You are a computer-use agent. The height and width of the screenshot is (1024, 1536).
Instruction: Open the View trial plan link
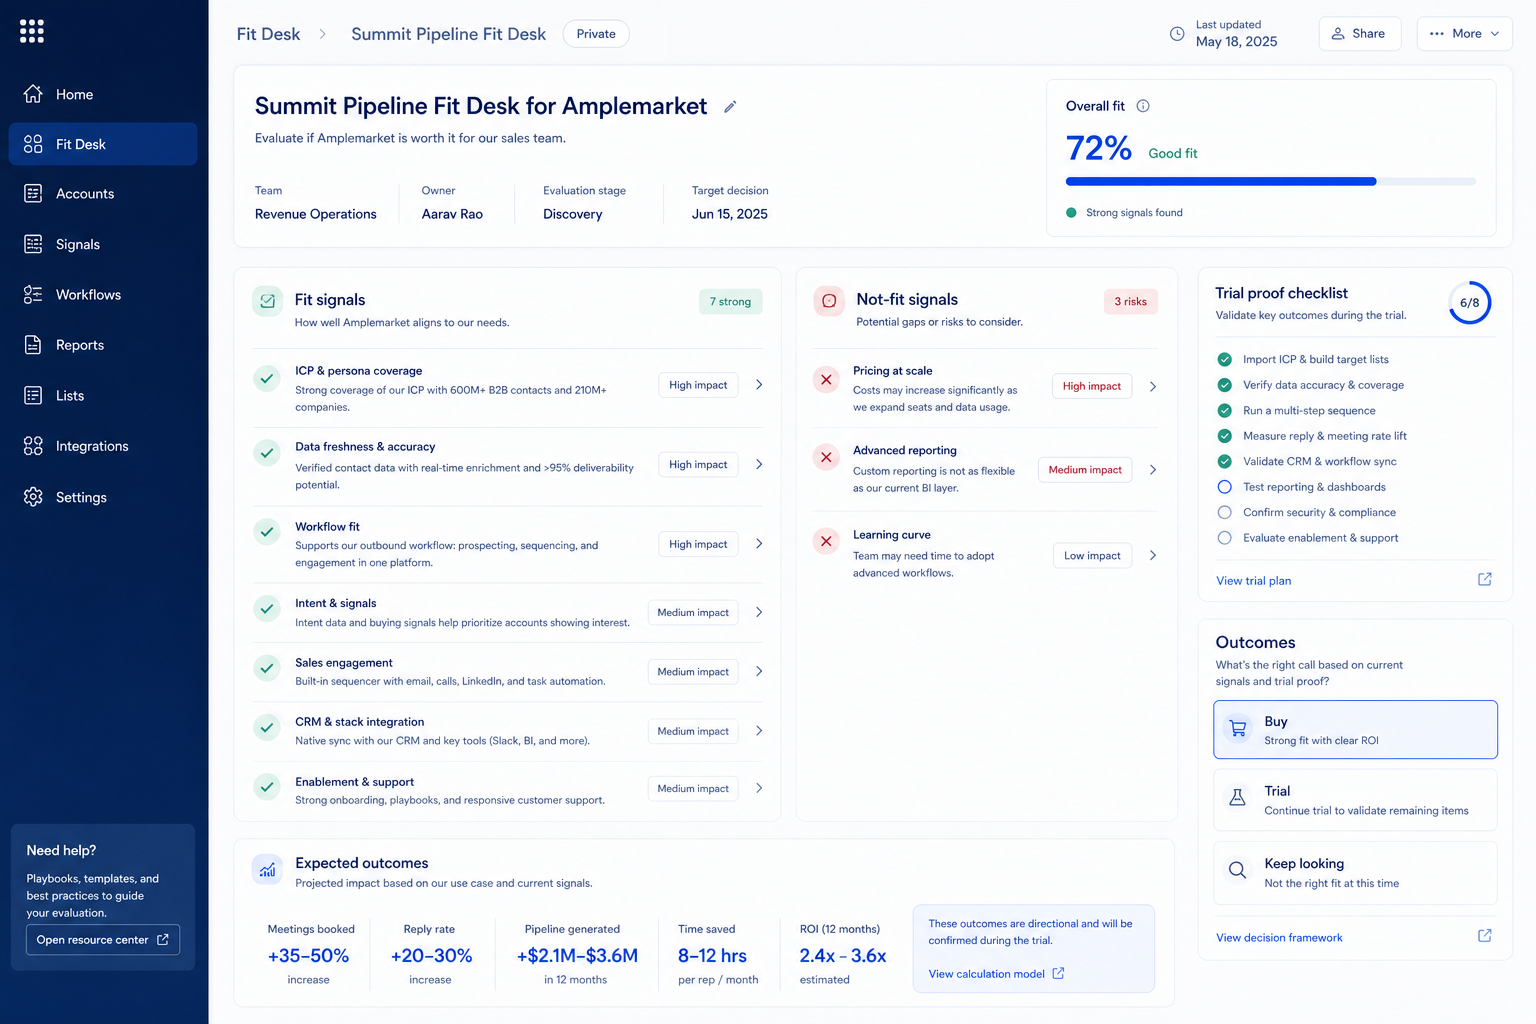coord(1253,581)
